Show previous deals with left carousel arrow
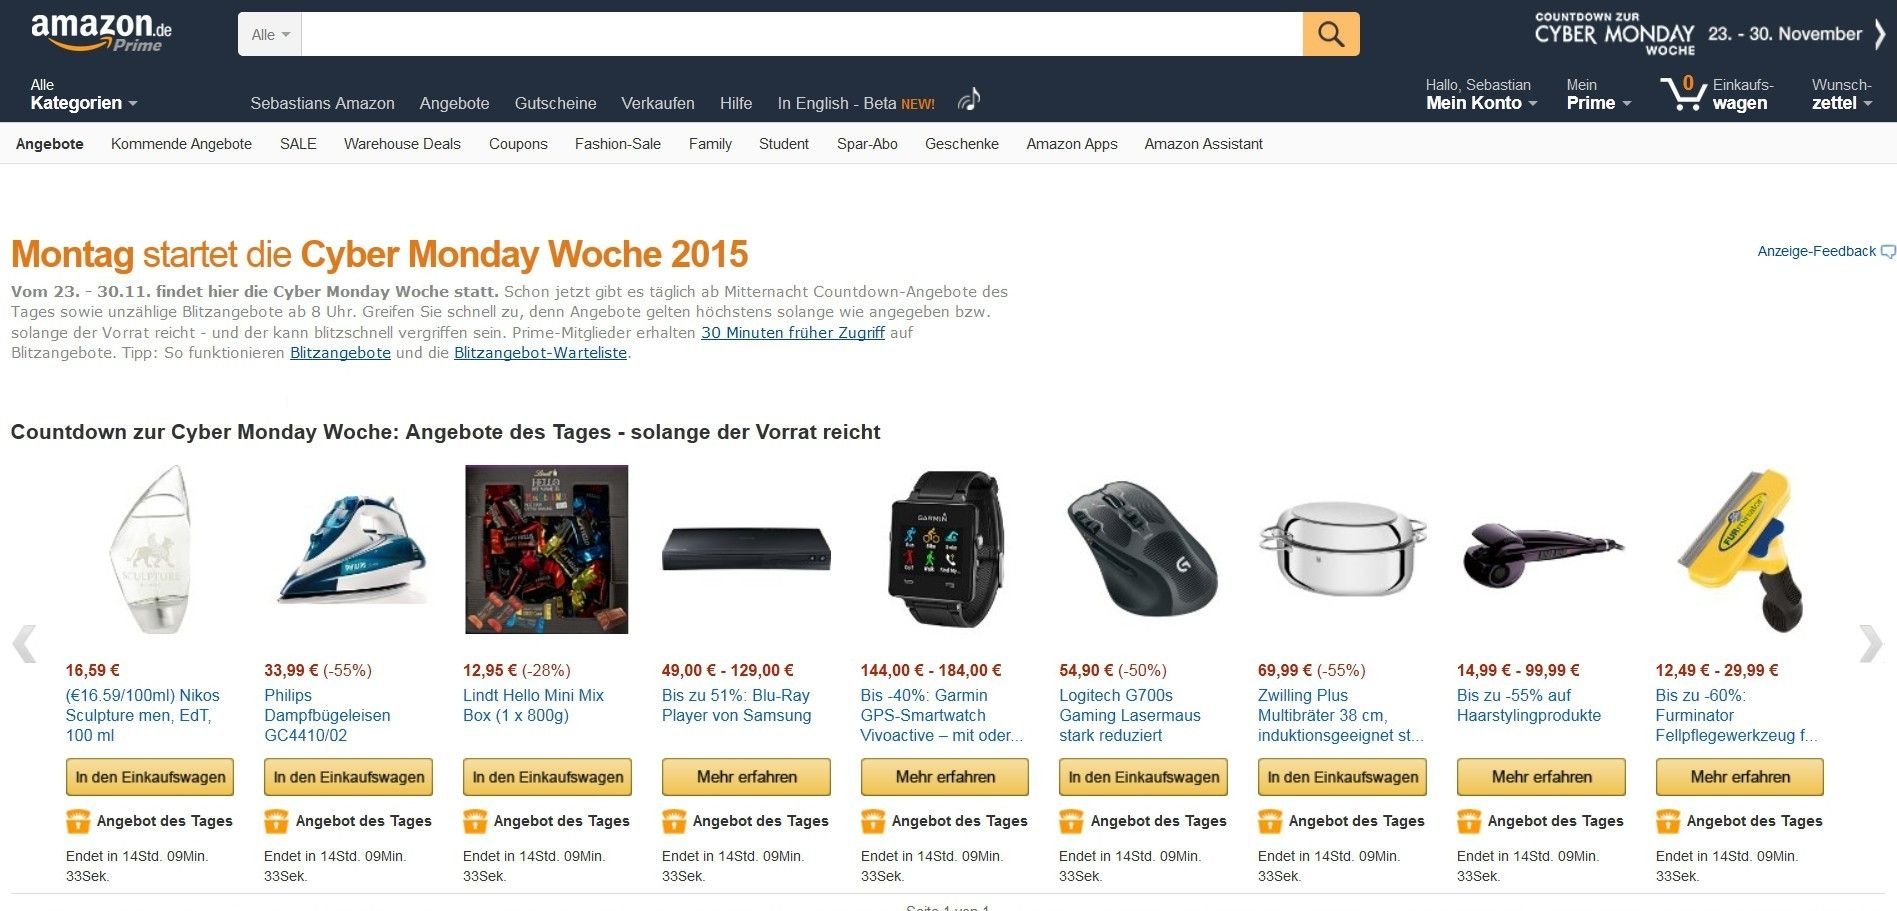 coord(24,644)
